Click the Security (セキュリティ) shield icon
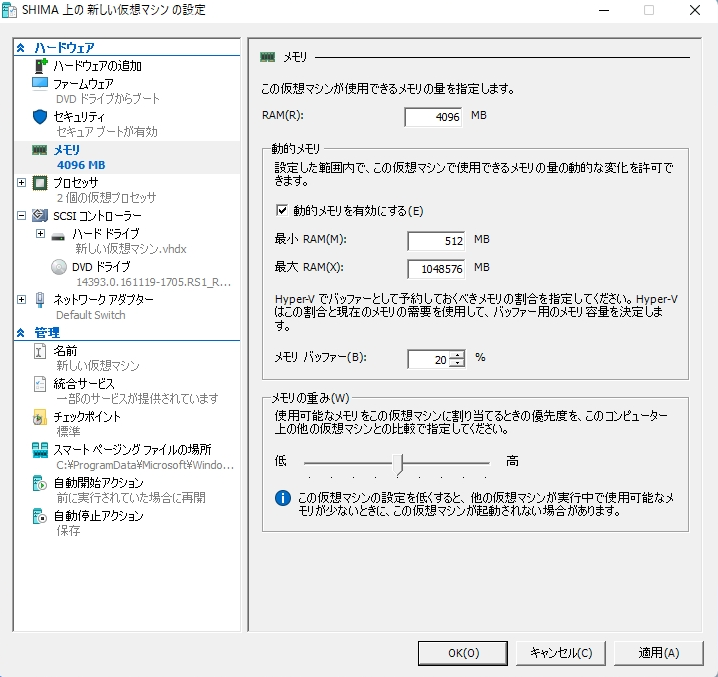This screenshot has width=718, height=677. point(40,117)
